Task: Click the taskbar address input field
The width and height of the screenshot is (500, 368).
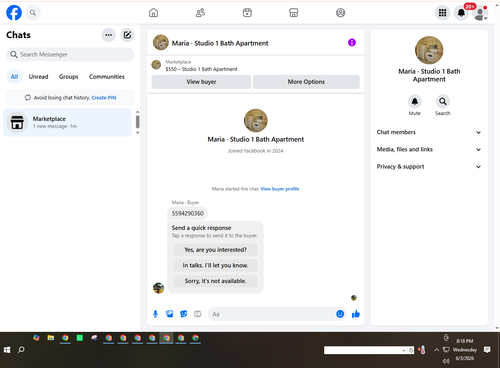Action: [363, 350]
